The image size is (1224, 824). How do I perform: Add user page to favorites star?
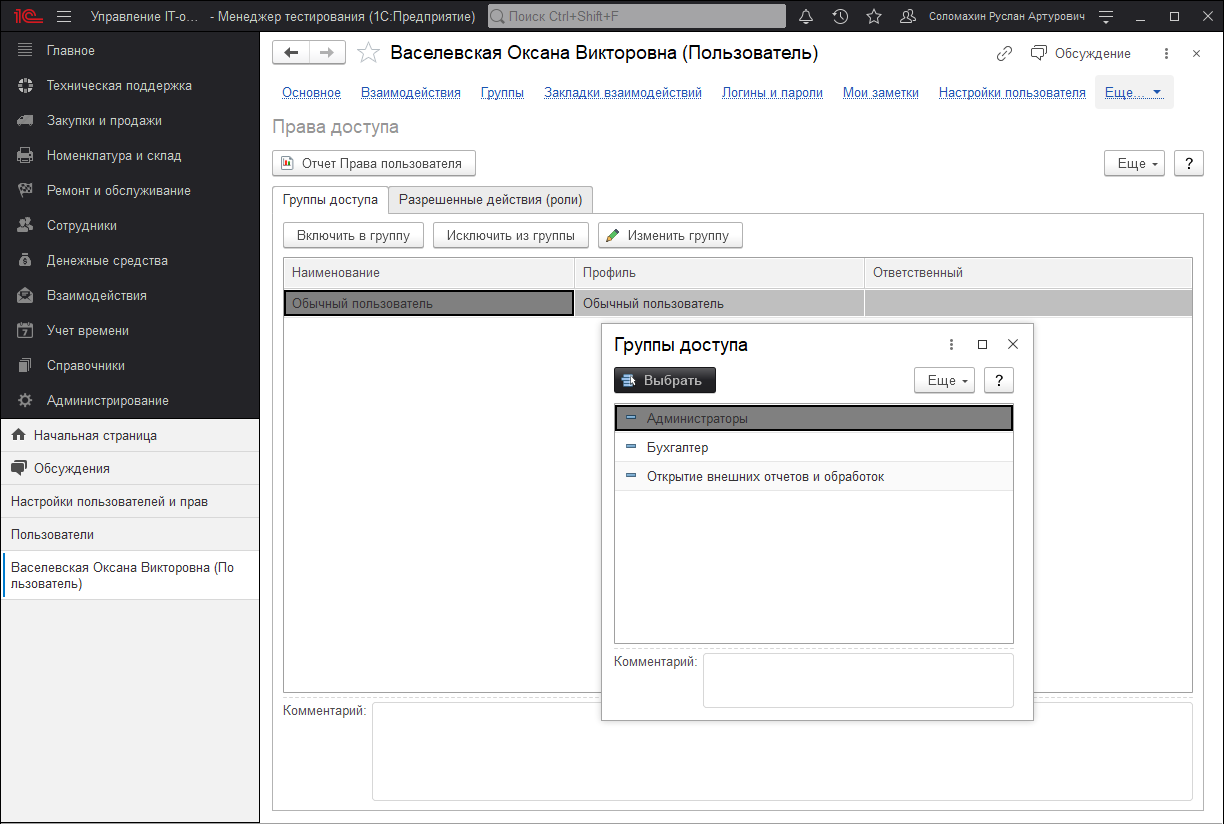[x=369, y=53]
